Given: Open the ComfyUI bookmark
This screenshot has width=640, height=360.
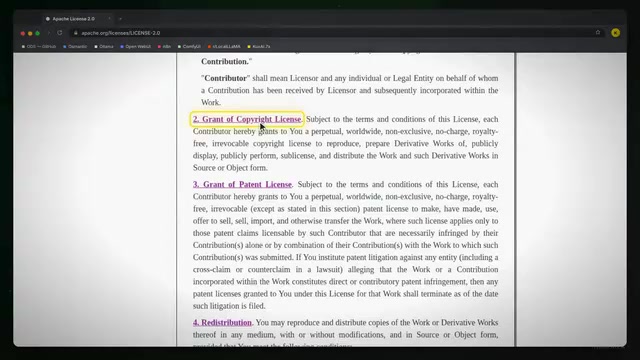Looking at the screenshot, I should pos(189,47).
